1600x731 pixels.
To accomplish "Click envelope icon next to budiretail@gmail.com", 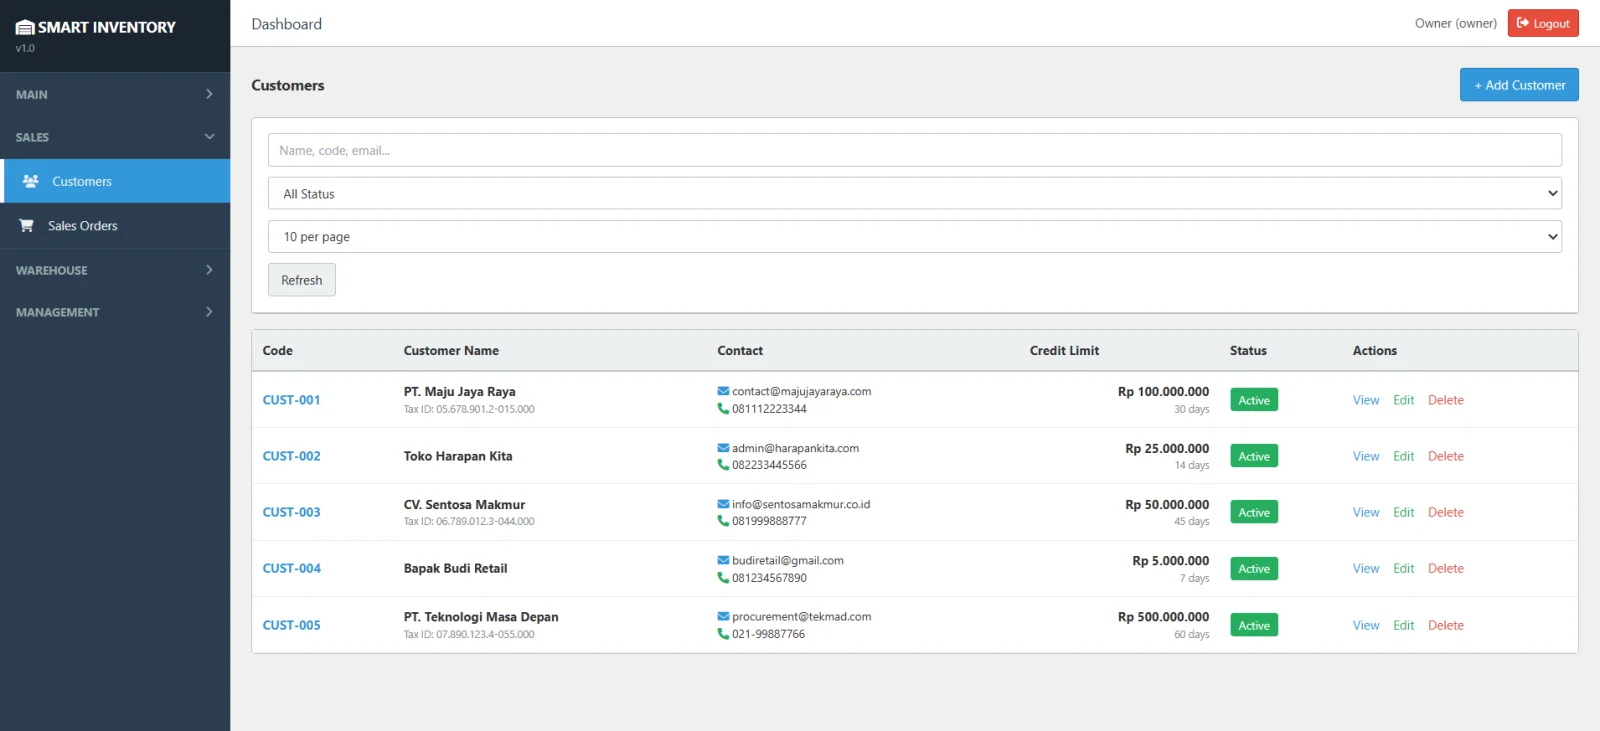I will coord(723,560).
